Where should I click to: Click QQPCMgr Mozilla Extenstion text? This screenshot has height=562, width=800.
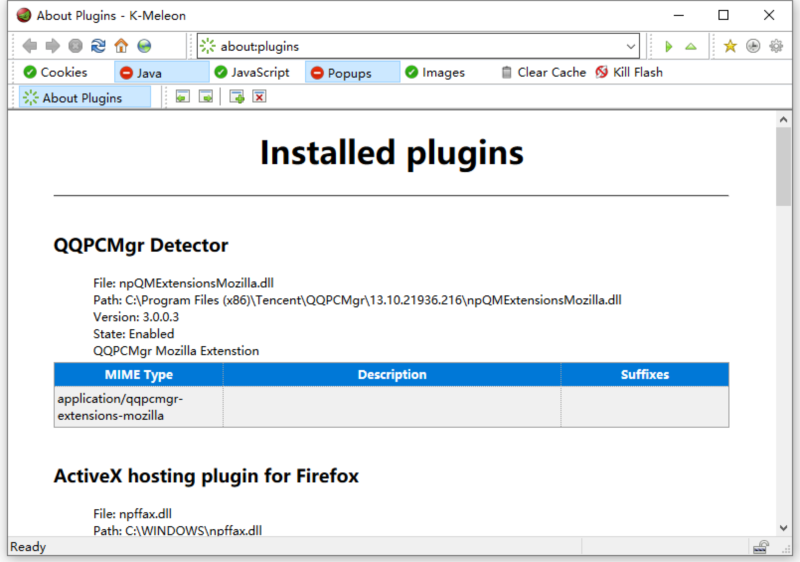coord(176,351)
